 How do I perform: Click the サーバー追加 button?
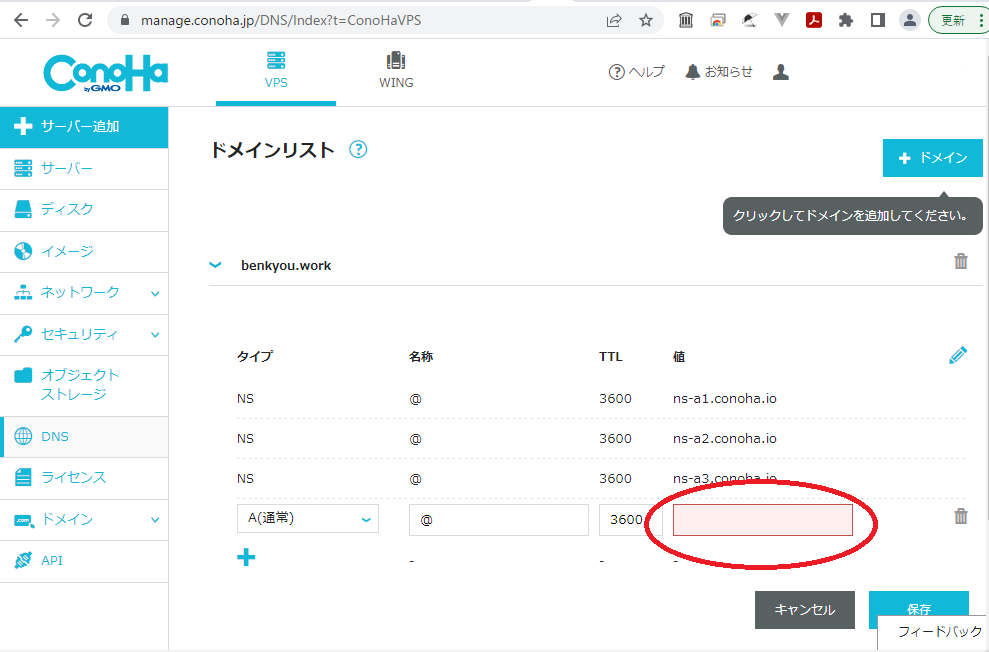[x=84, y=127]
